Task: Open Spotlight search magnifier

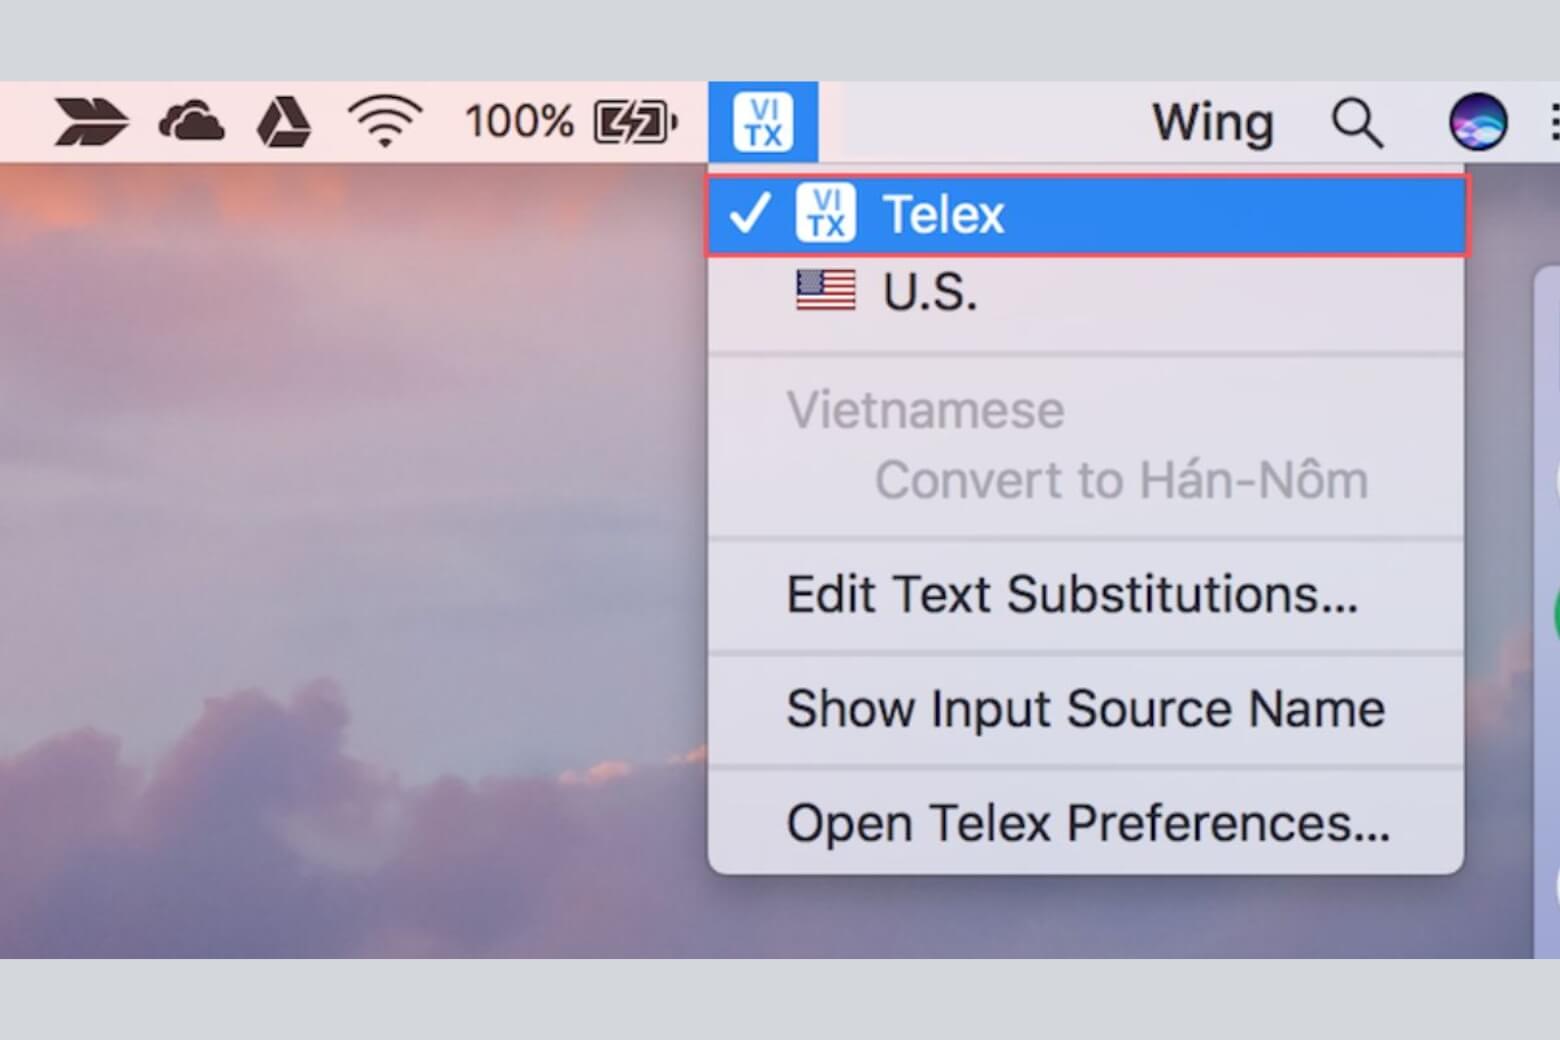Action: [x=1356, y=123]
